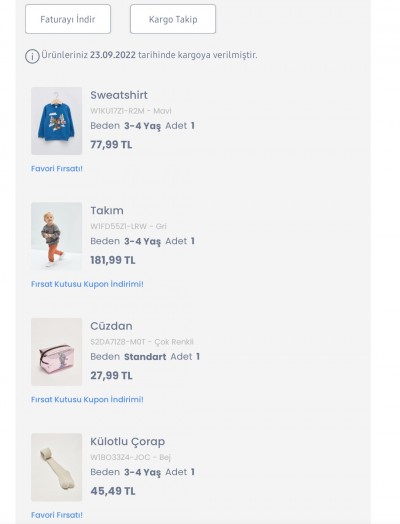Viewport: 400px width, 524px height.
Task: Click the Faturayı İndir button
Action: coord(68,19)
